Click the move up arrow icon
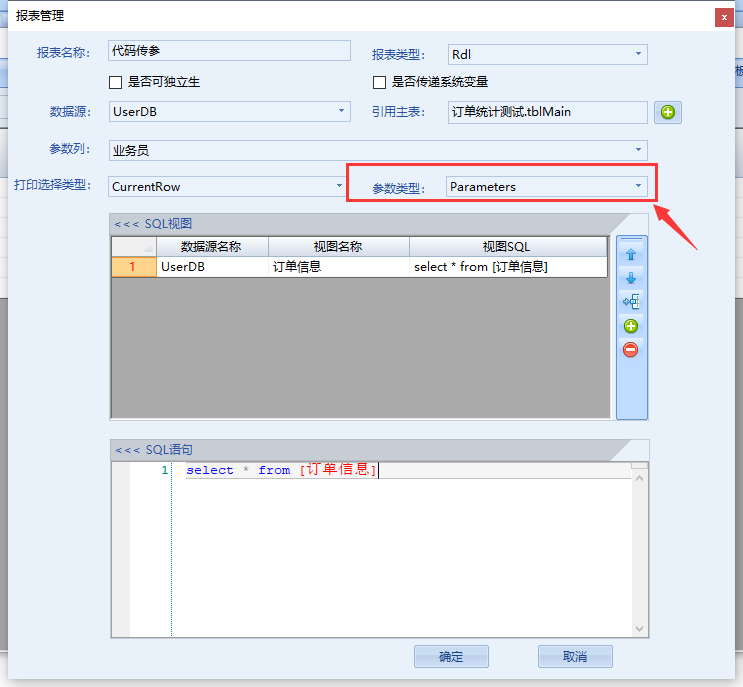Viewport: 743px width, 687px height. [x=631, y=255]
